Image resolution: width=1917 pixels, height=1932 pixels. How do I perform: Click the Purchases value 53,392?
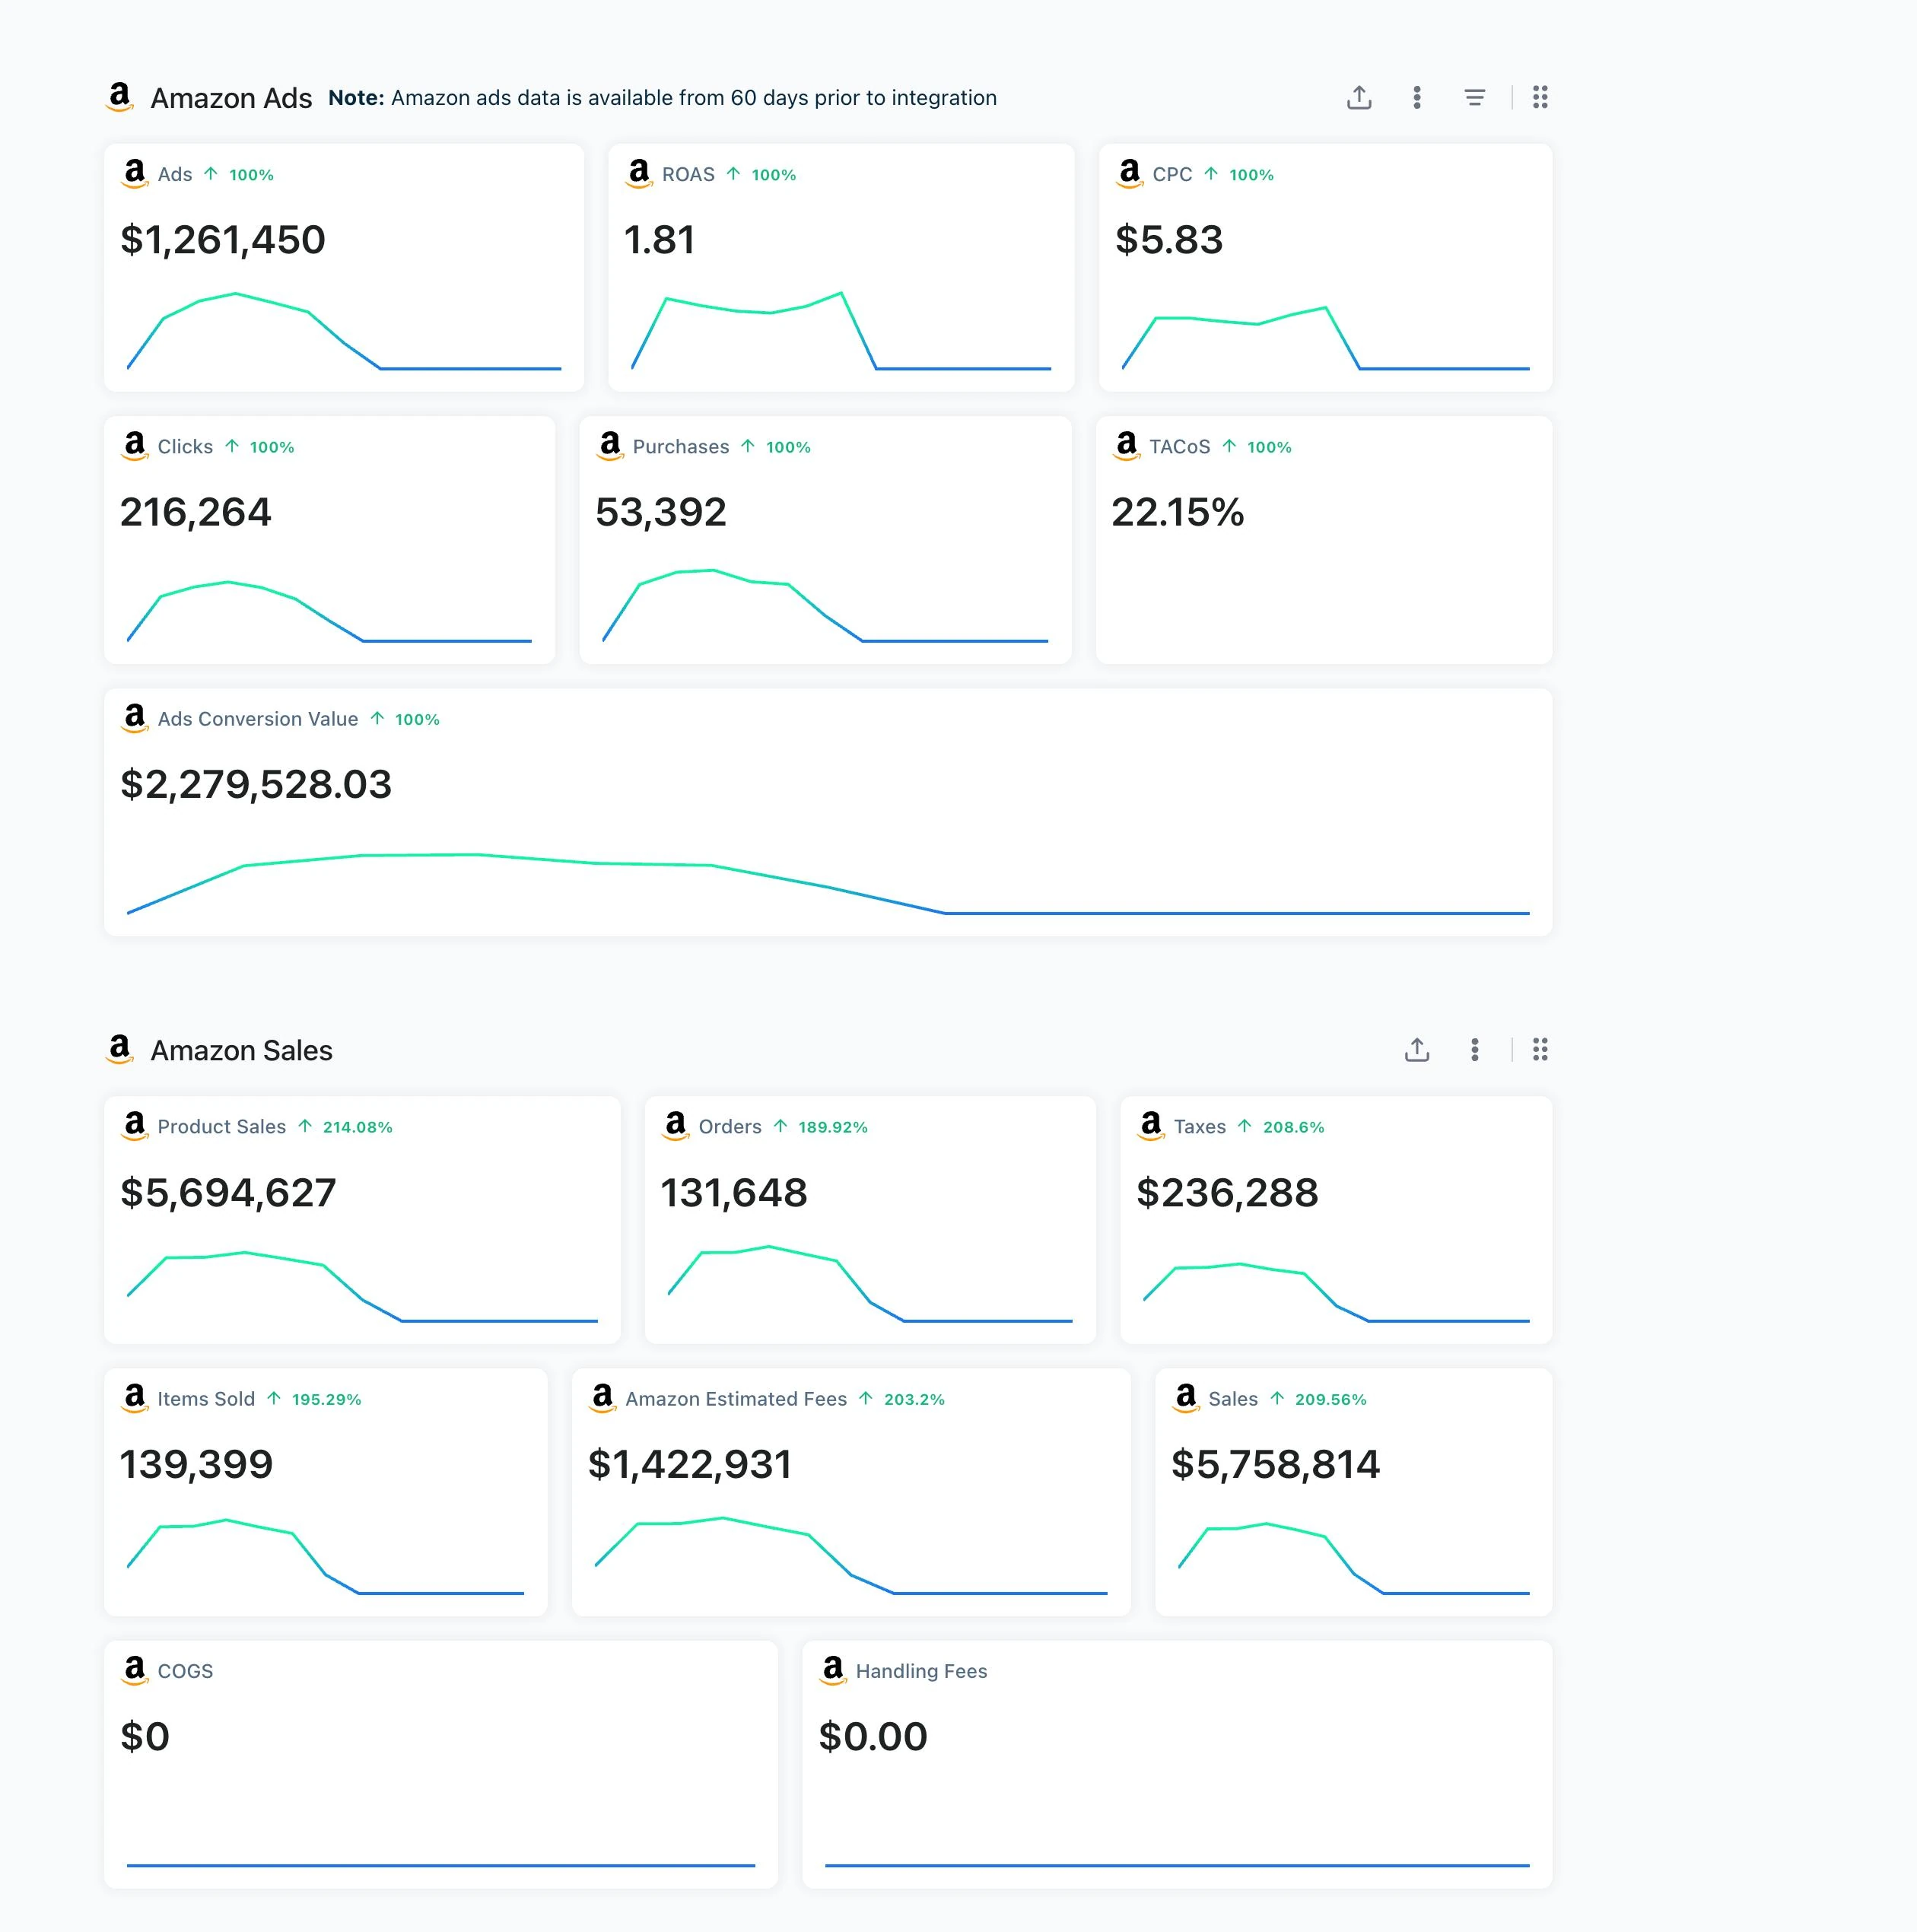(x=661, y=512)
